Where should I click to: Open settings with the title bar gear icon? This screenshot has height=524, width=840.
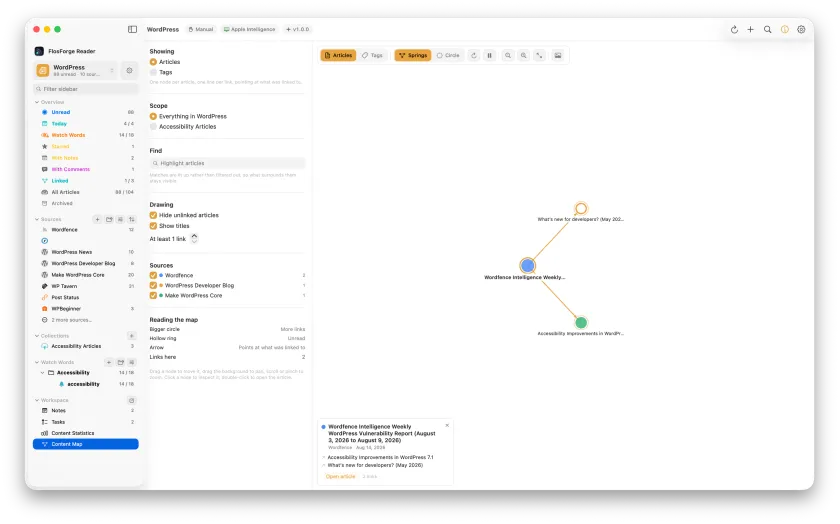click(801, 29)
